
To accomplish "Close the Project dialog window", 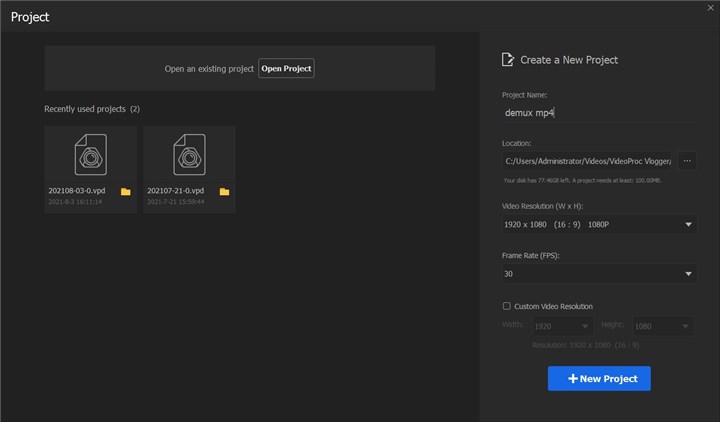I will click(710, 8).
